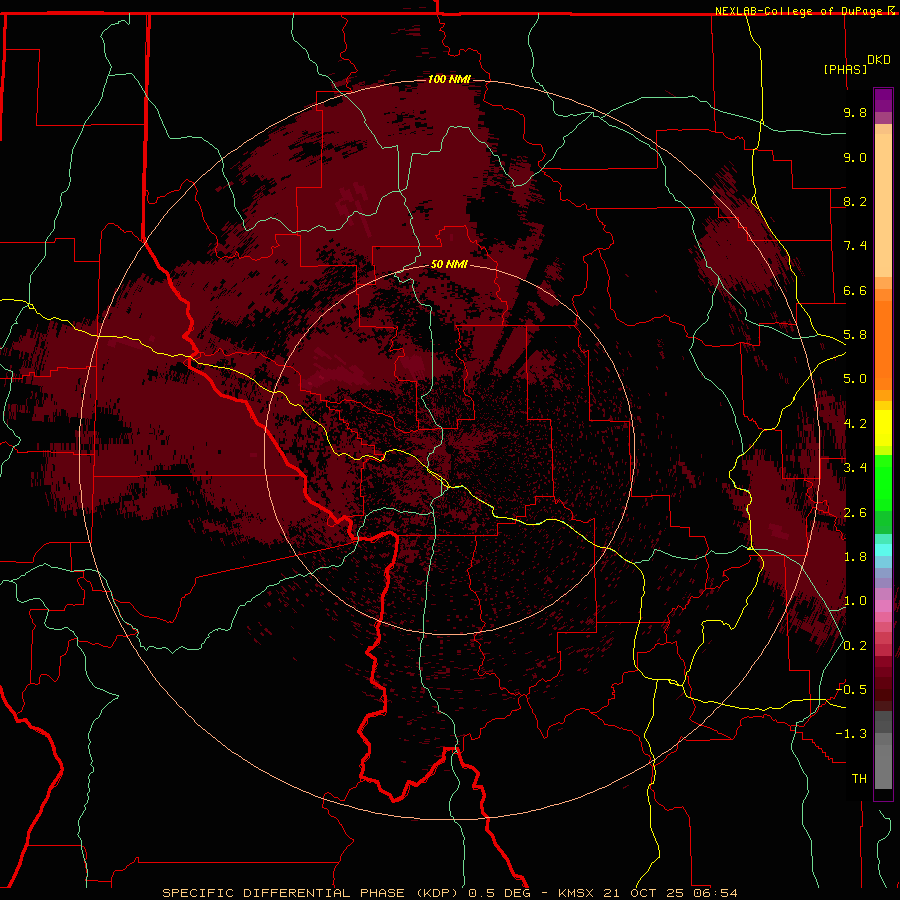Screen dimensions: 900x900
Task: Click the 2.6 scale value
Action: tap(855, 513)
